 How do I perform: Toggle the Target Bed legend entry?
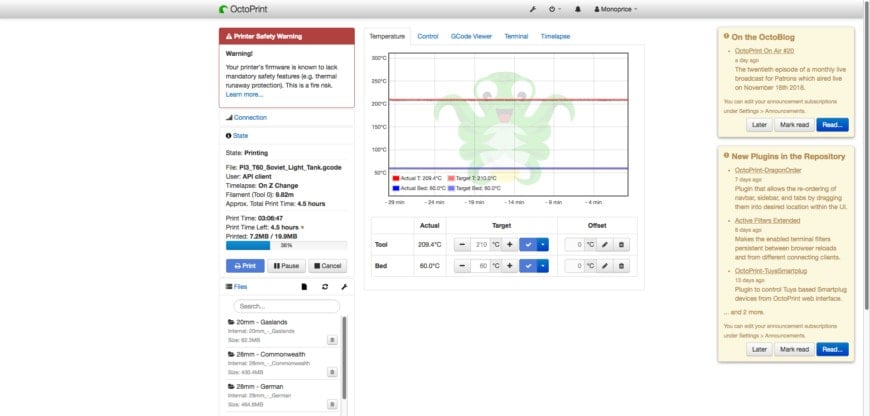pyautogui.click(x=475, y=189)
